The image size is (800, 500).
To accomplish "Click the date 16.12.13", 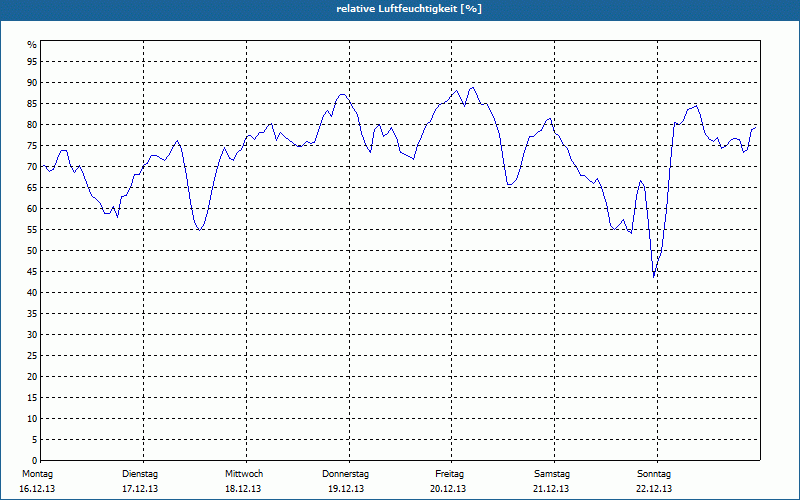I will point(37,489).
